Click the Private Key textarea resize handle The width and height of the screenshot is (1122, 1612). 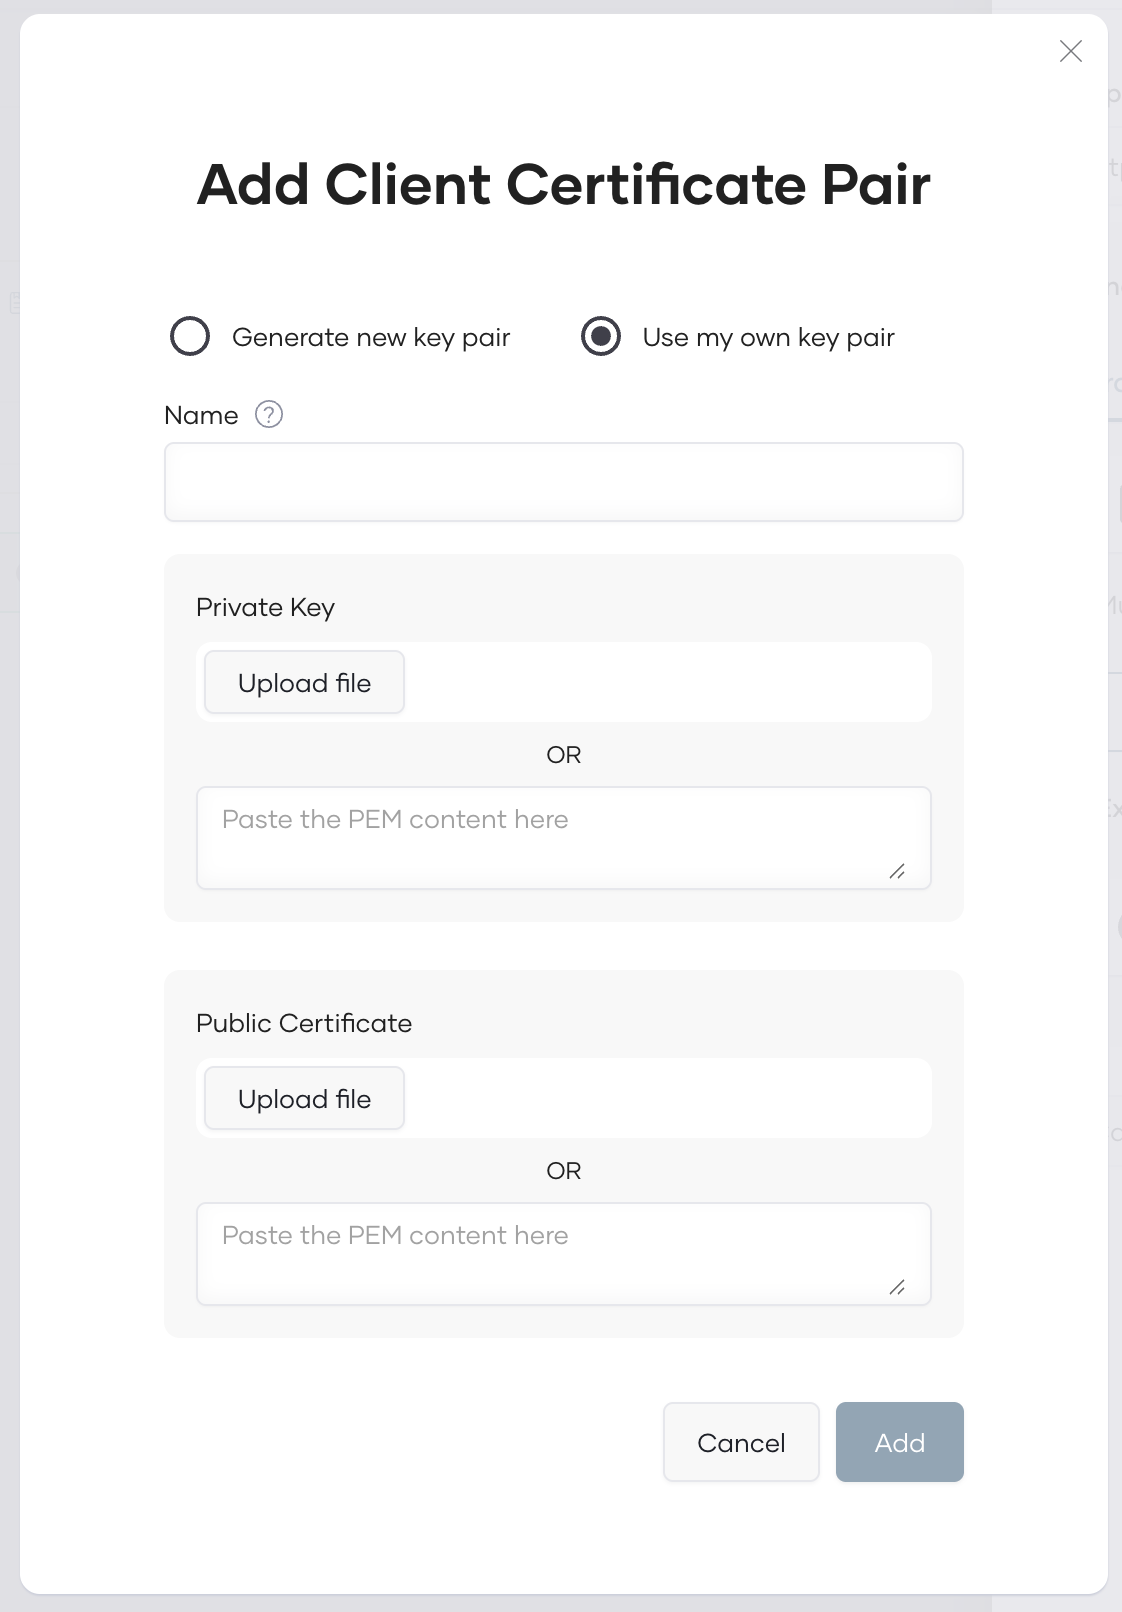pos(897,872)
